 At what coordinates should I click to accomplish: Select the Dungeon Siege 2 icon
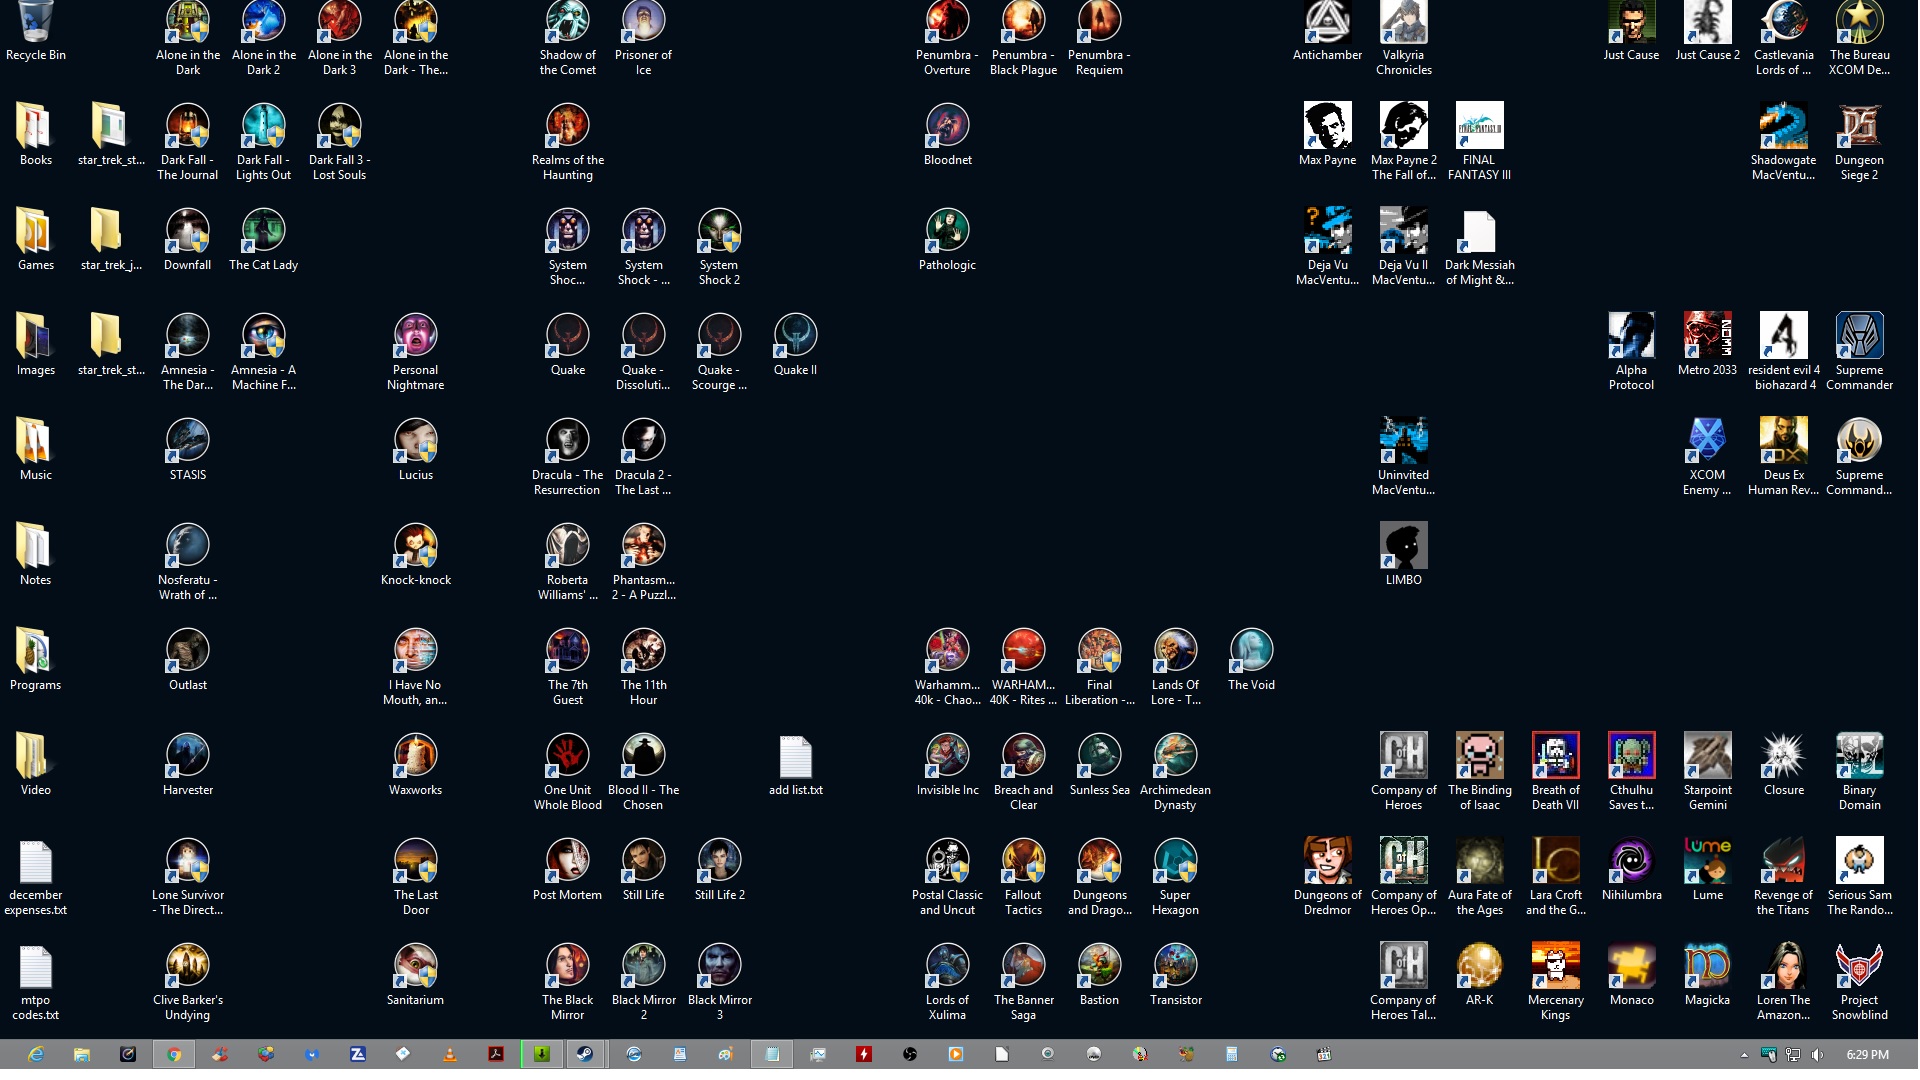pos(1859,141)
